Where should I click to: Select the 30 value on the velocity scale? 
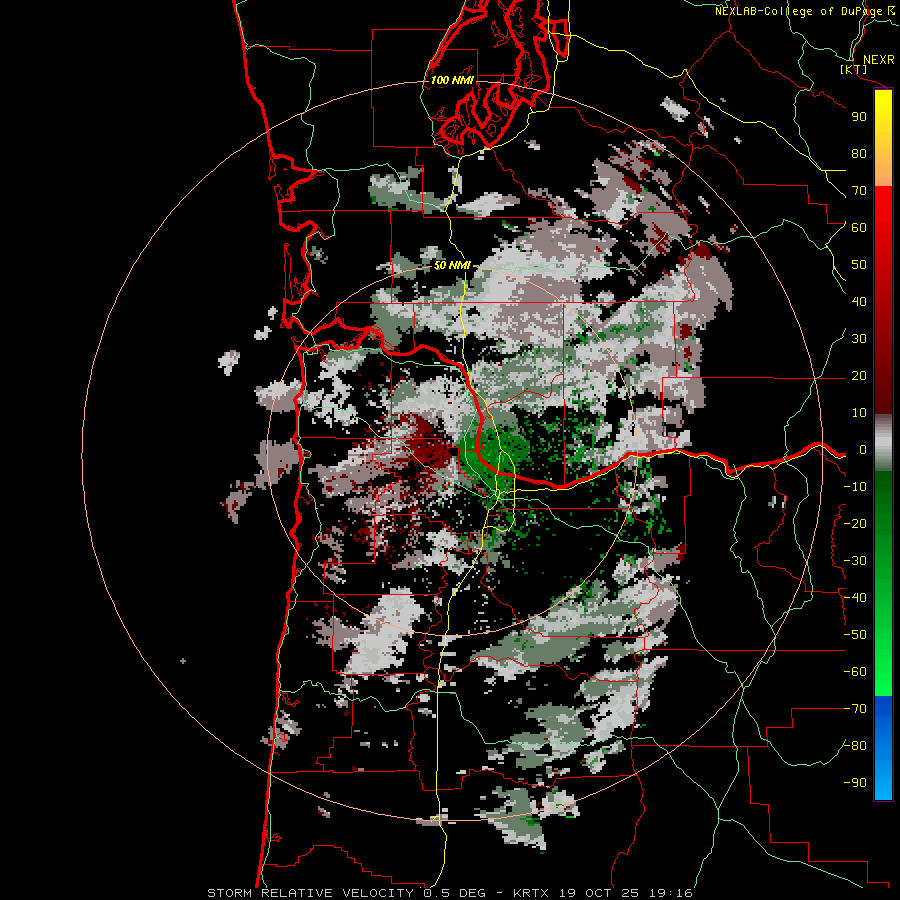pos(859,339)
